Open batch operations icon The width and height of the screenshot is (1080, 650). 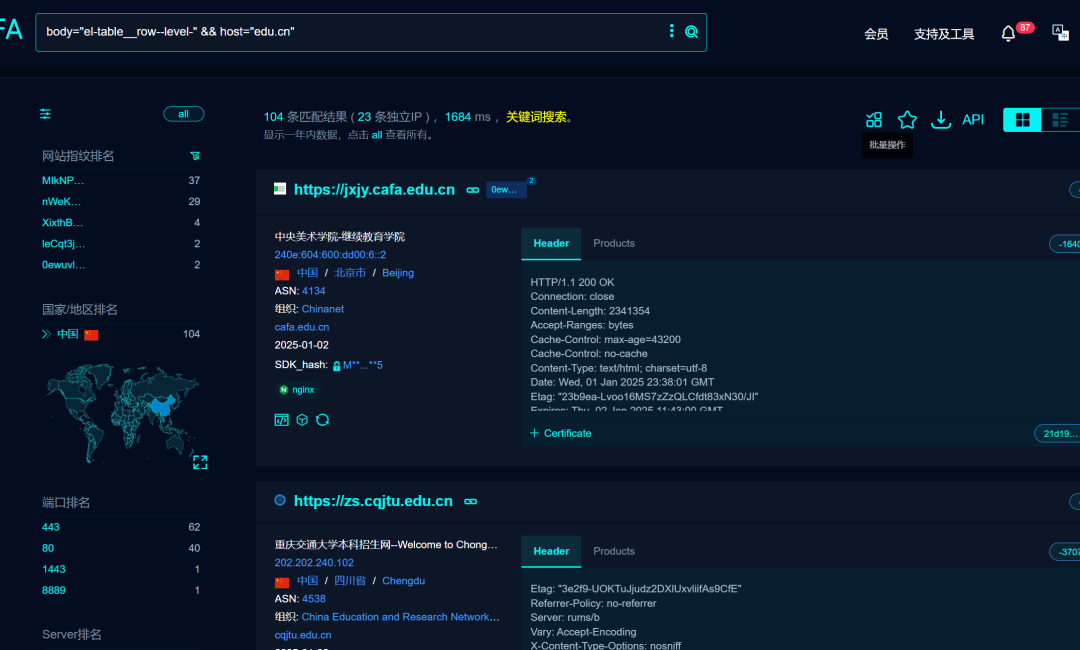click(x=873, y=120)
